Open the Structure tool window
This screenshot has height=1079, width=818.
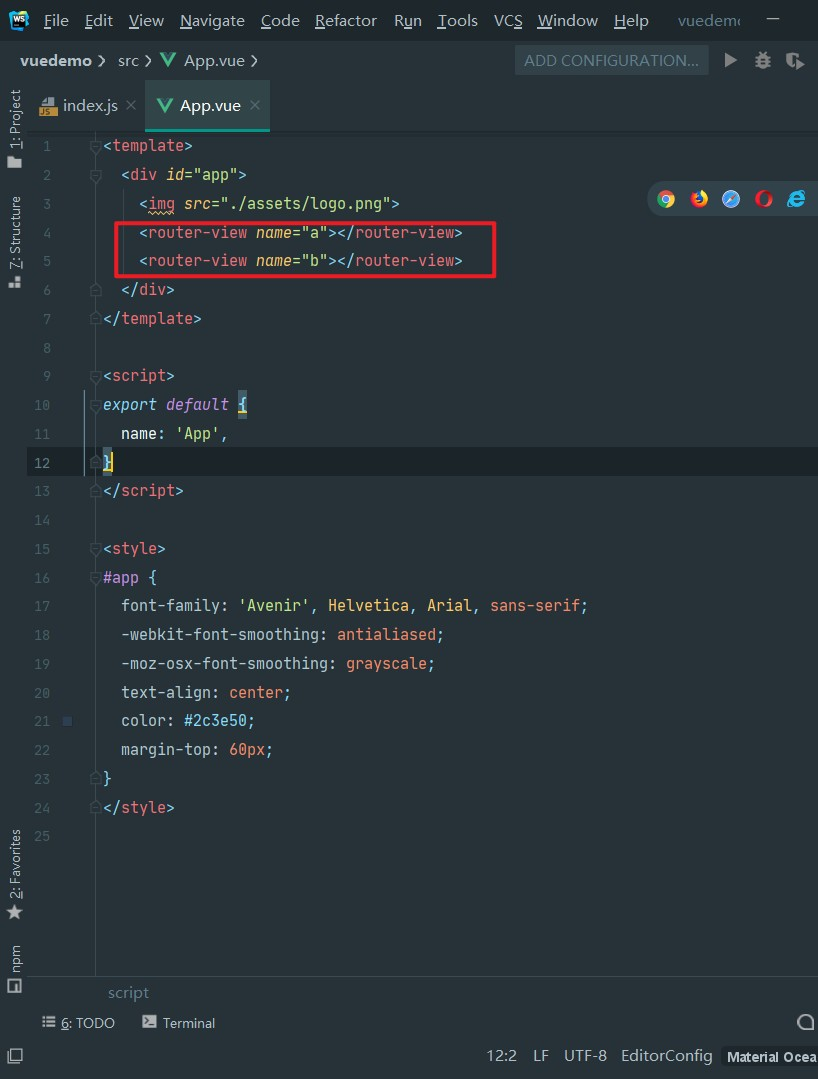pos(14,242)
